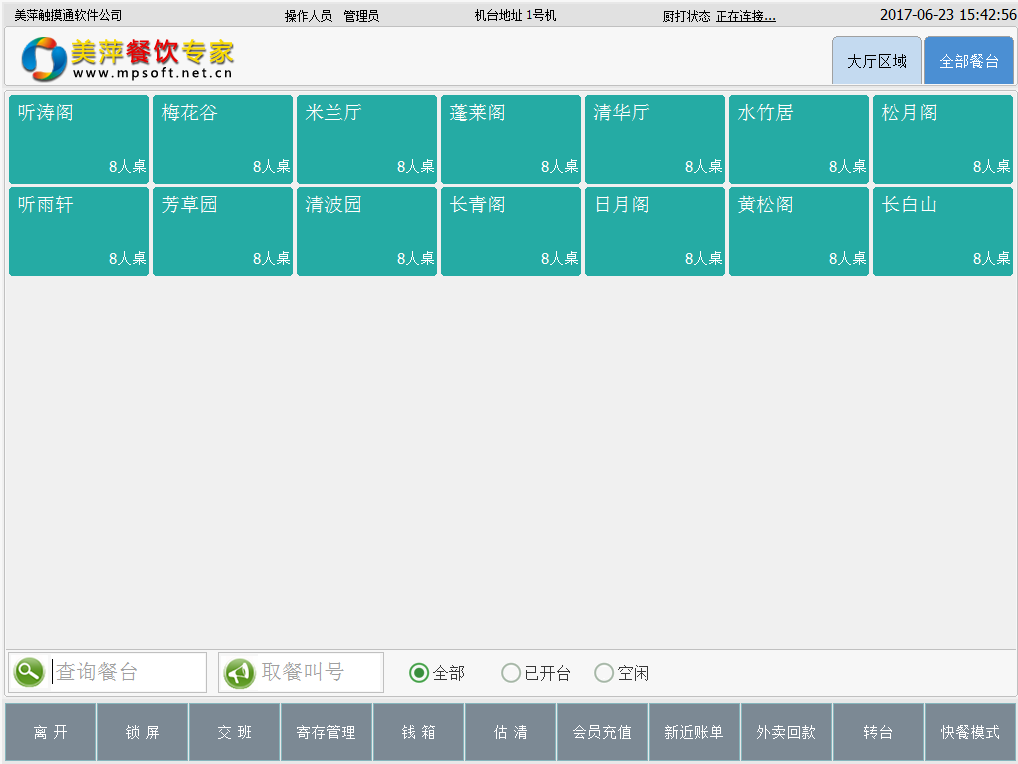The width and height of the screenshot is (1018, 764).
Task: Open the 日月阁 table tile
Action: (654, 232)
